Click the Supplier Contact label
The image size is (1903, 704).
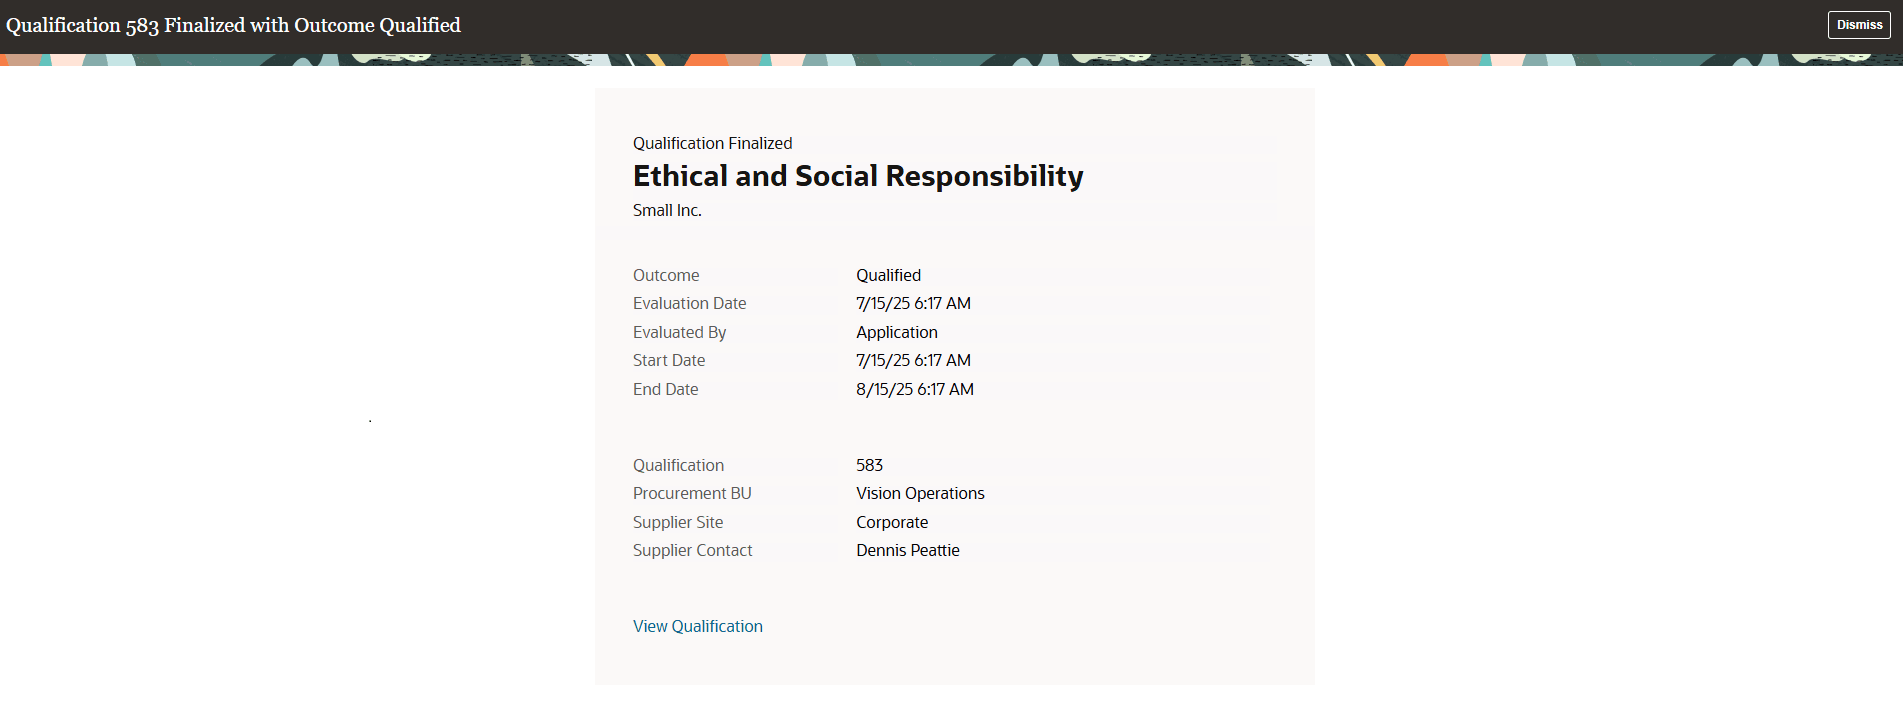click(692, 550)
